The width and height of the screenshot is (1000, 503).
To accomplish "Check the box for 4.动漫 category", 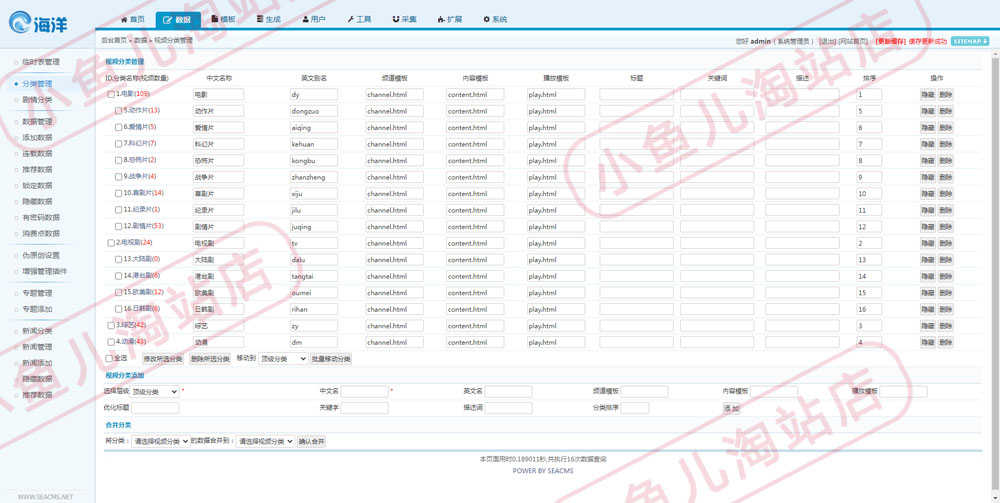I will (110, 342).
